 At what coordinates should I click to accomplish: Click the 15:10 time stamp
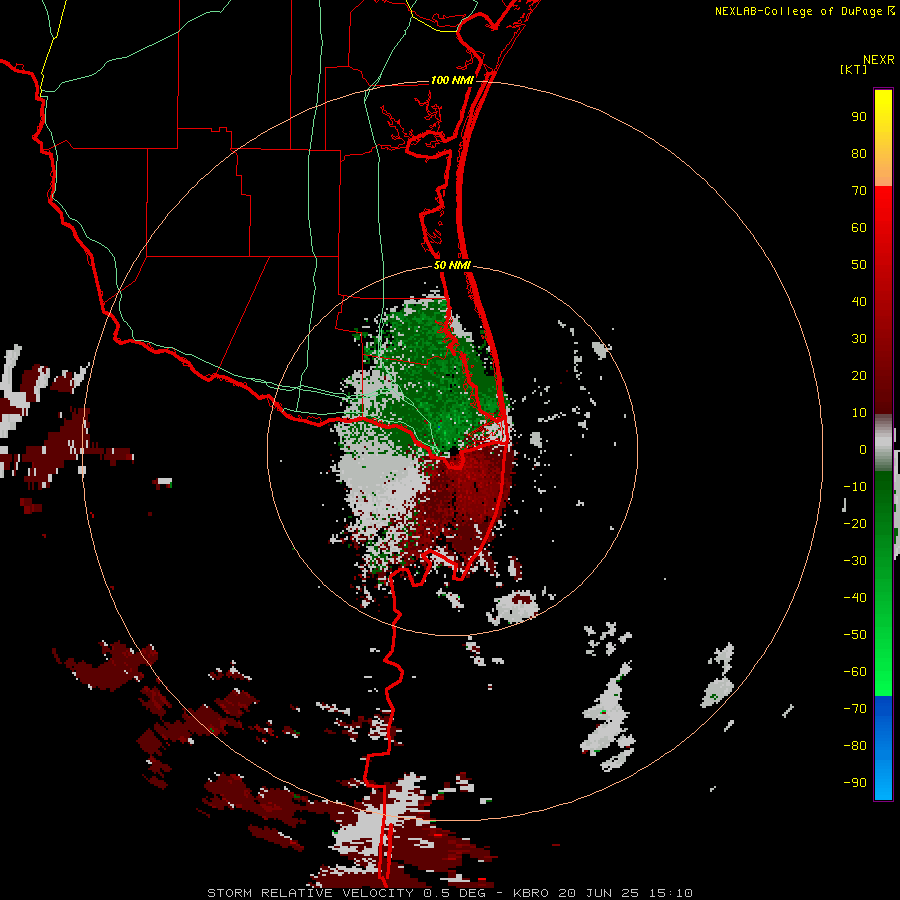tap(671, 893)
